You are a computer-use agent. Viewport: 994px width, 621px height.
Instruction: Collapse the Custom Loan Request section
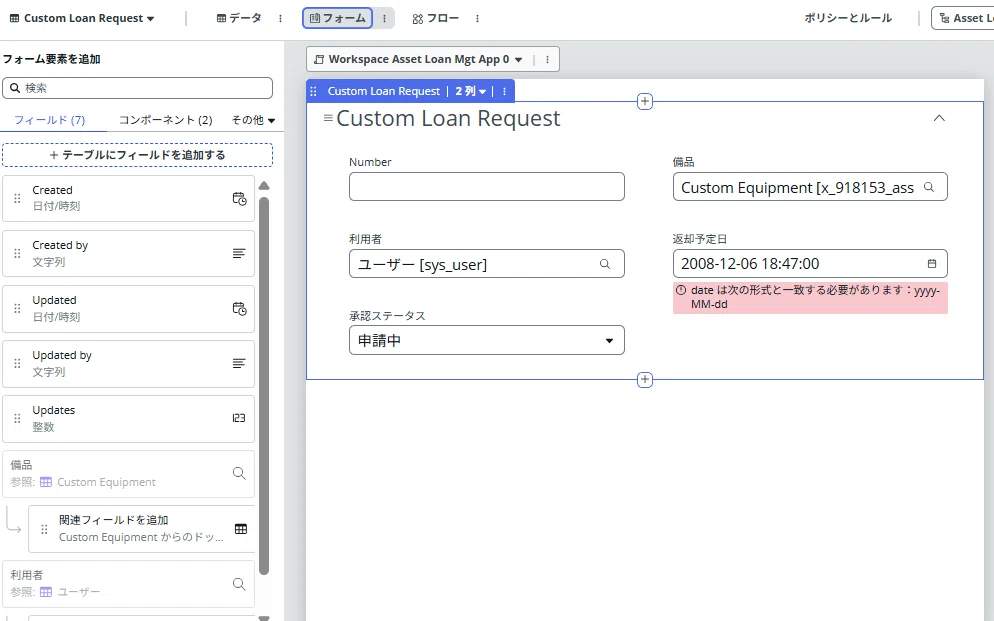point(939,118)
